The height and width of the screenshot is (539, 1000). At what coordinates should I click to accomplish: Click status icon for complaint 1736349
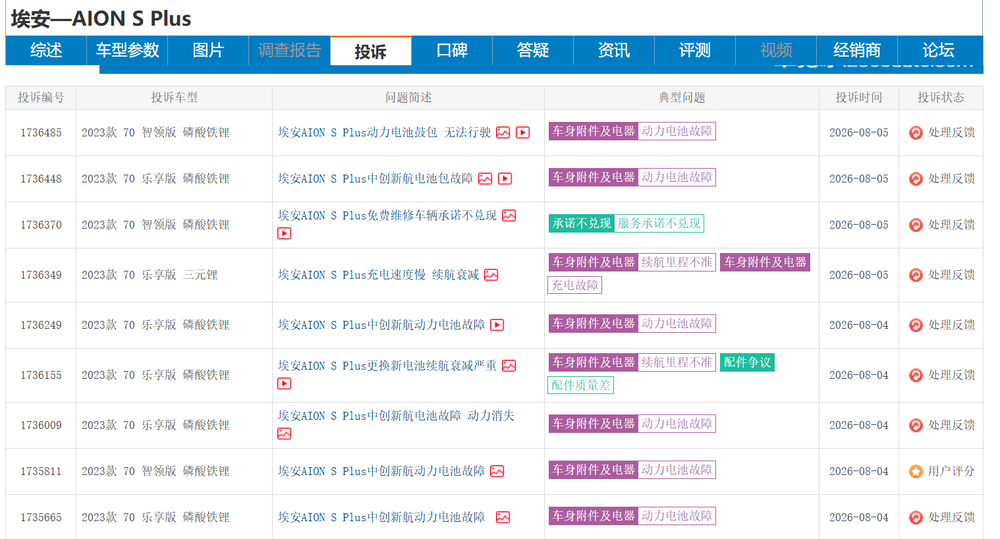pos(916,275)
